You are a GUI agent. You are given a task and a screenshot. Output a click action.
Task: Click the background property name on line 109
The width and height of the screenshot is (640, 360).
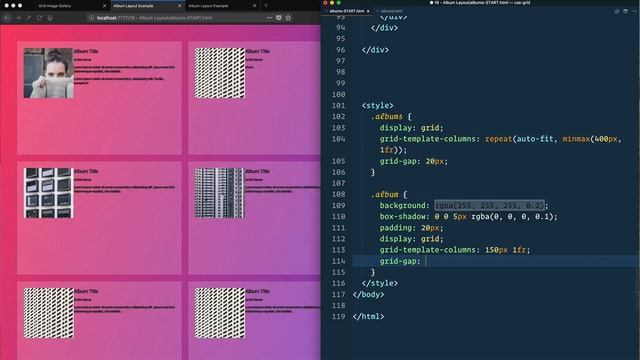pos(402,205)
